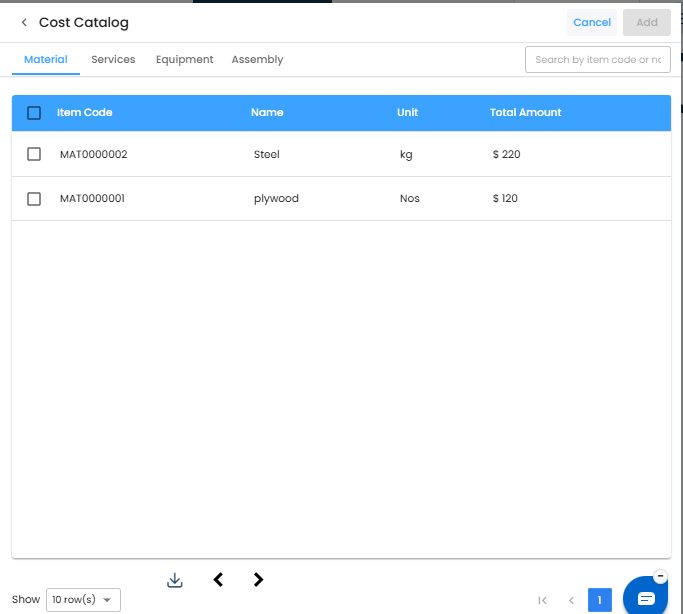Go back using the arrow beside Cost Catalog
The height and width of the screenshot is (614, 683).
(24, 22)
